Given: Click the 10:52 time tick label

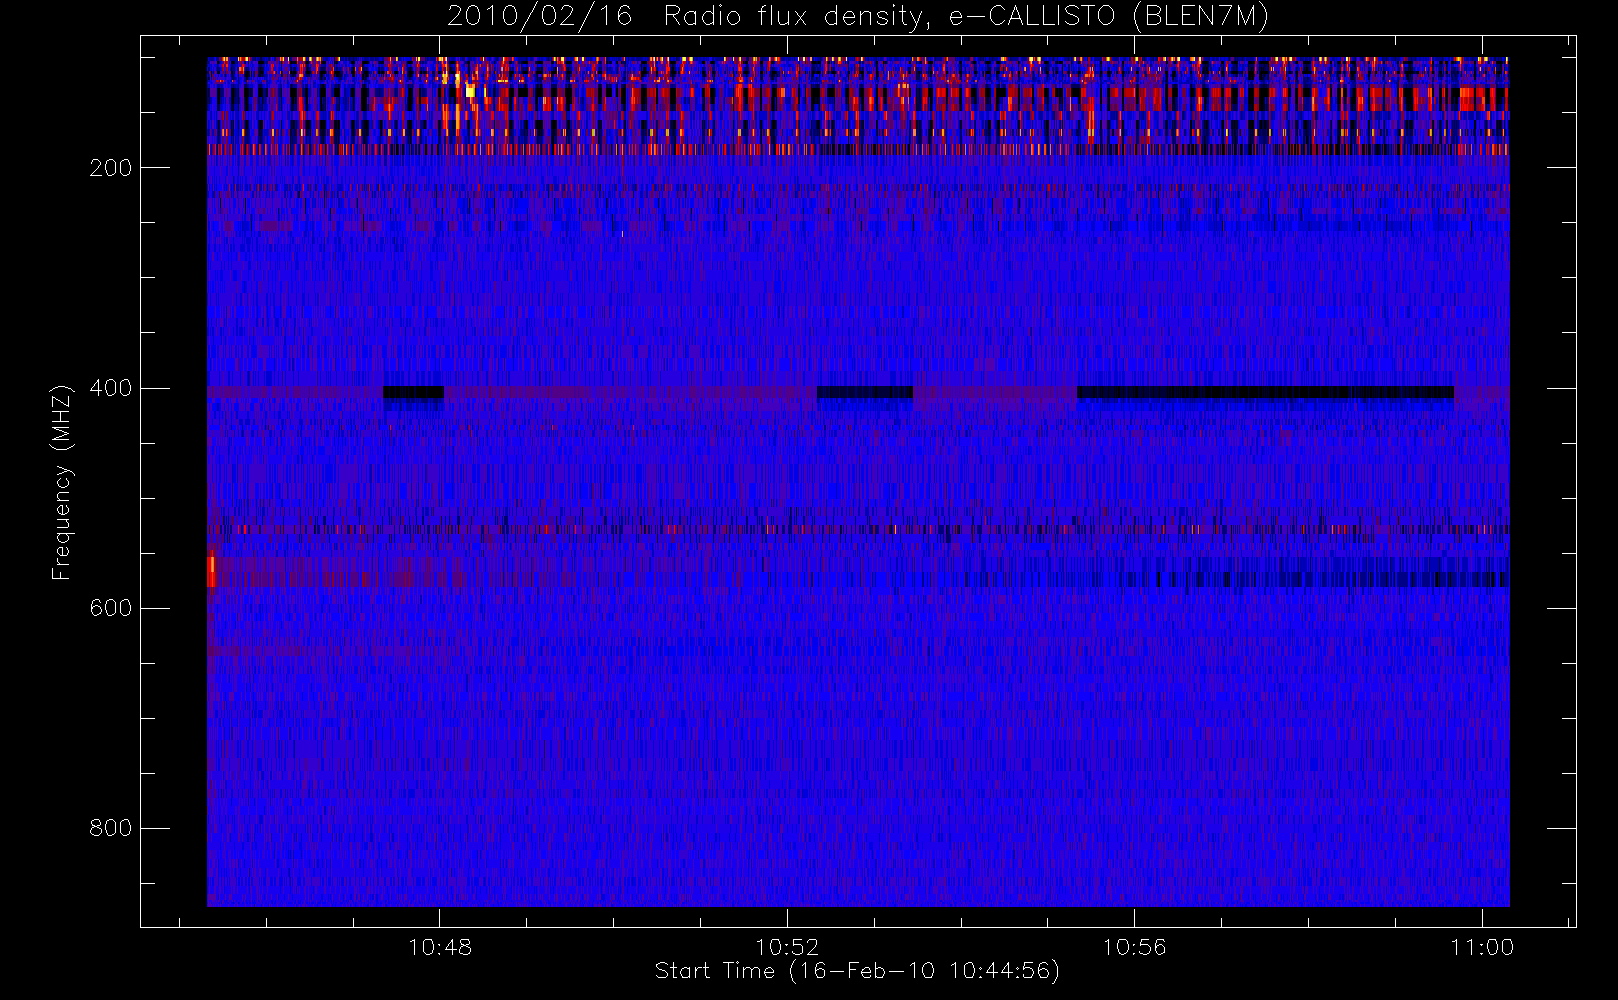Looking at the screenshot, I should click(787, 947).
